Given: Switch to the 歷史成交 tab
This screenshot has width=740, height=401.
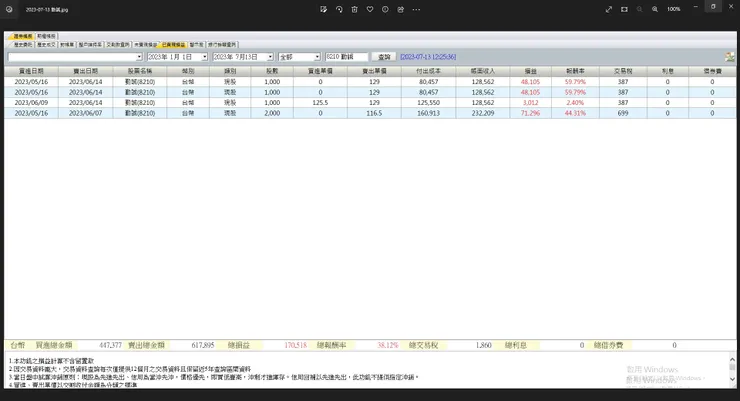Looking at the screenshot, I should tap(46, 44).
